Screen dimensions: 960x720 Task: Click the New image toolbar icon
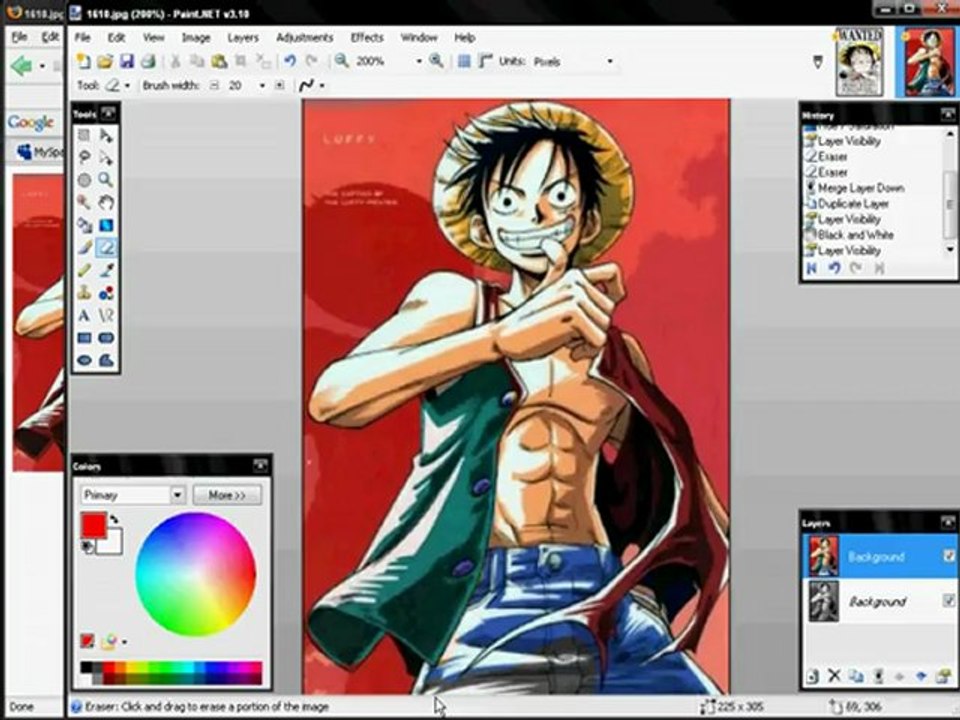83,61
